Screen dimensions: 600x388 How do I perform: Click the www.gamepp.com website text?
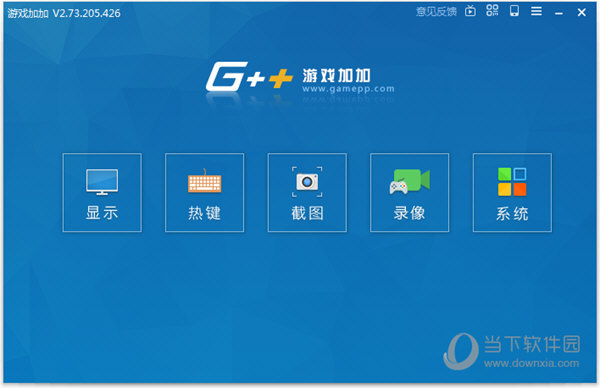(x=348, y=89)
